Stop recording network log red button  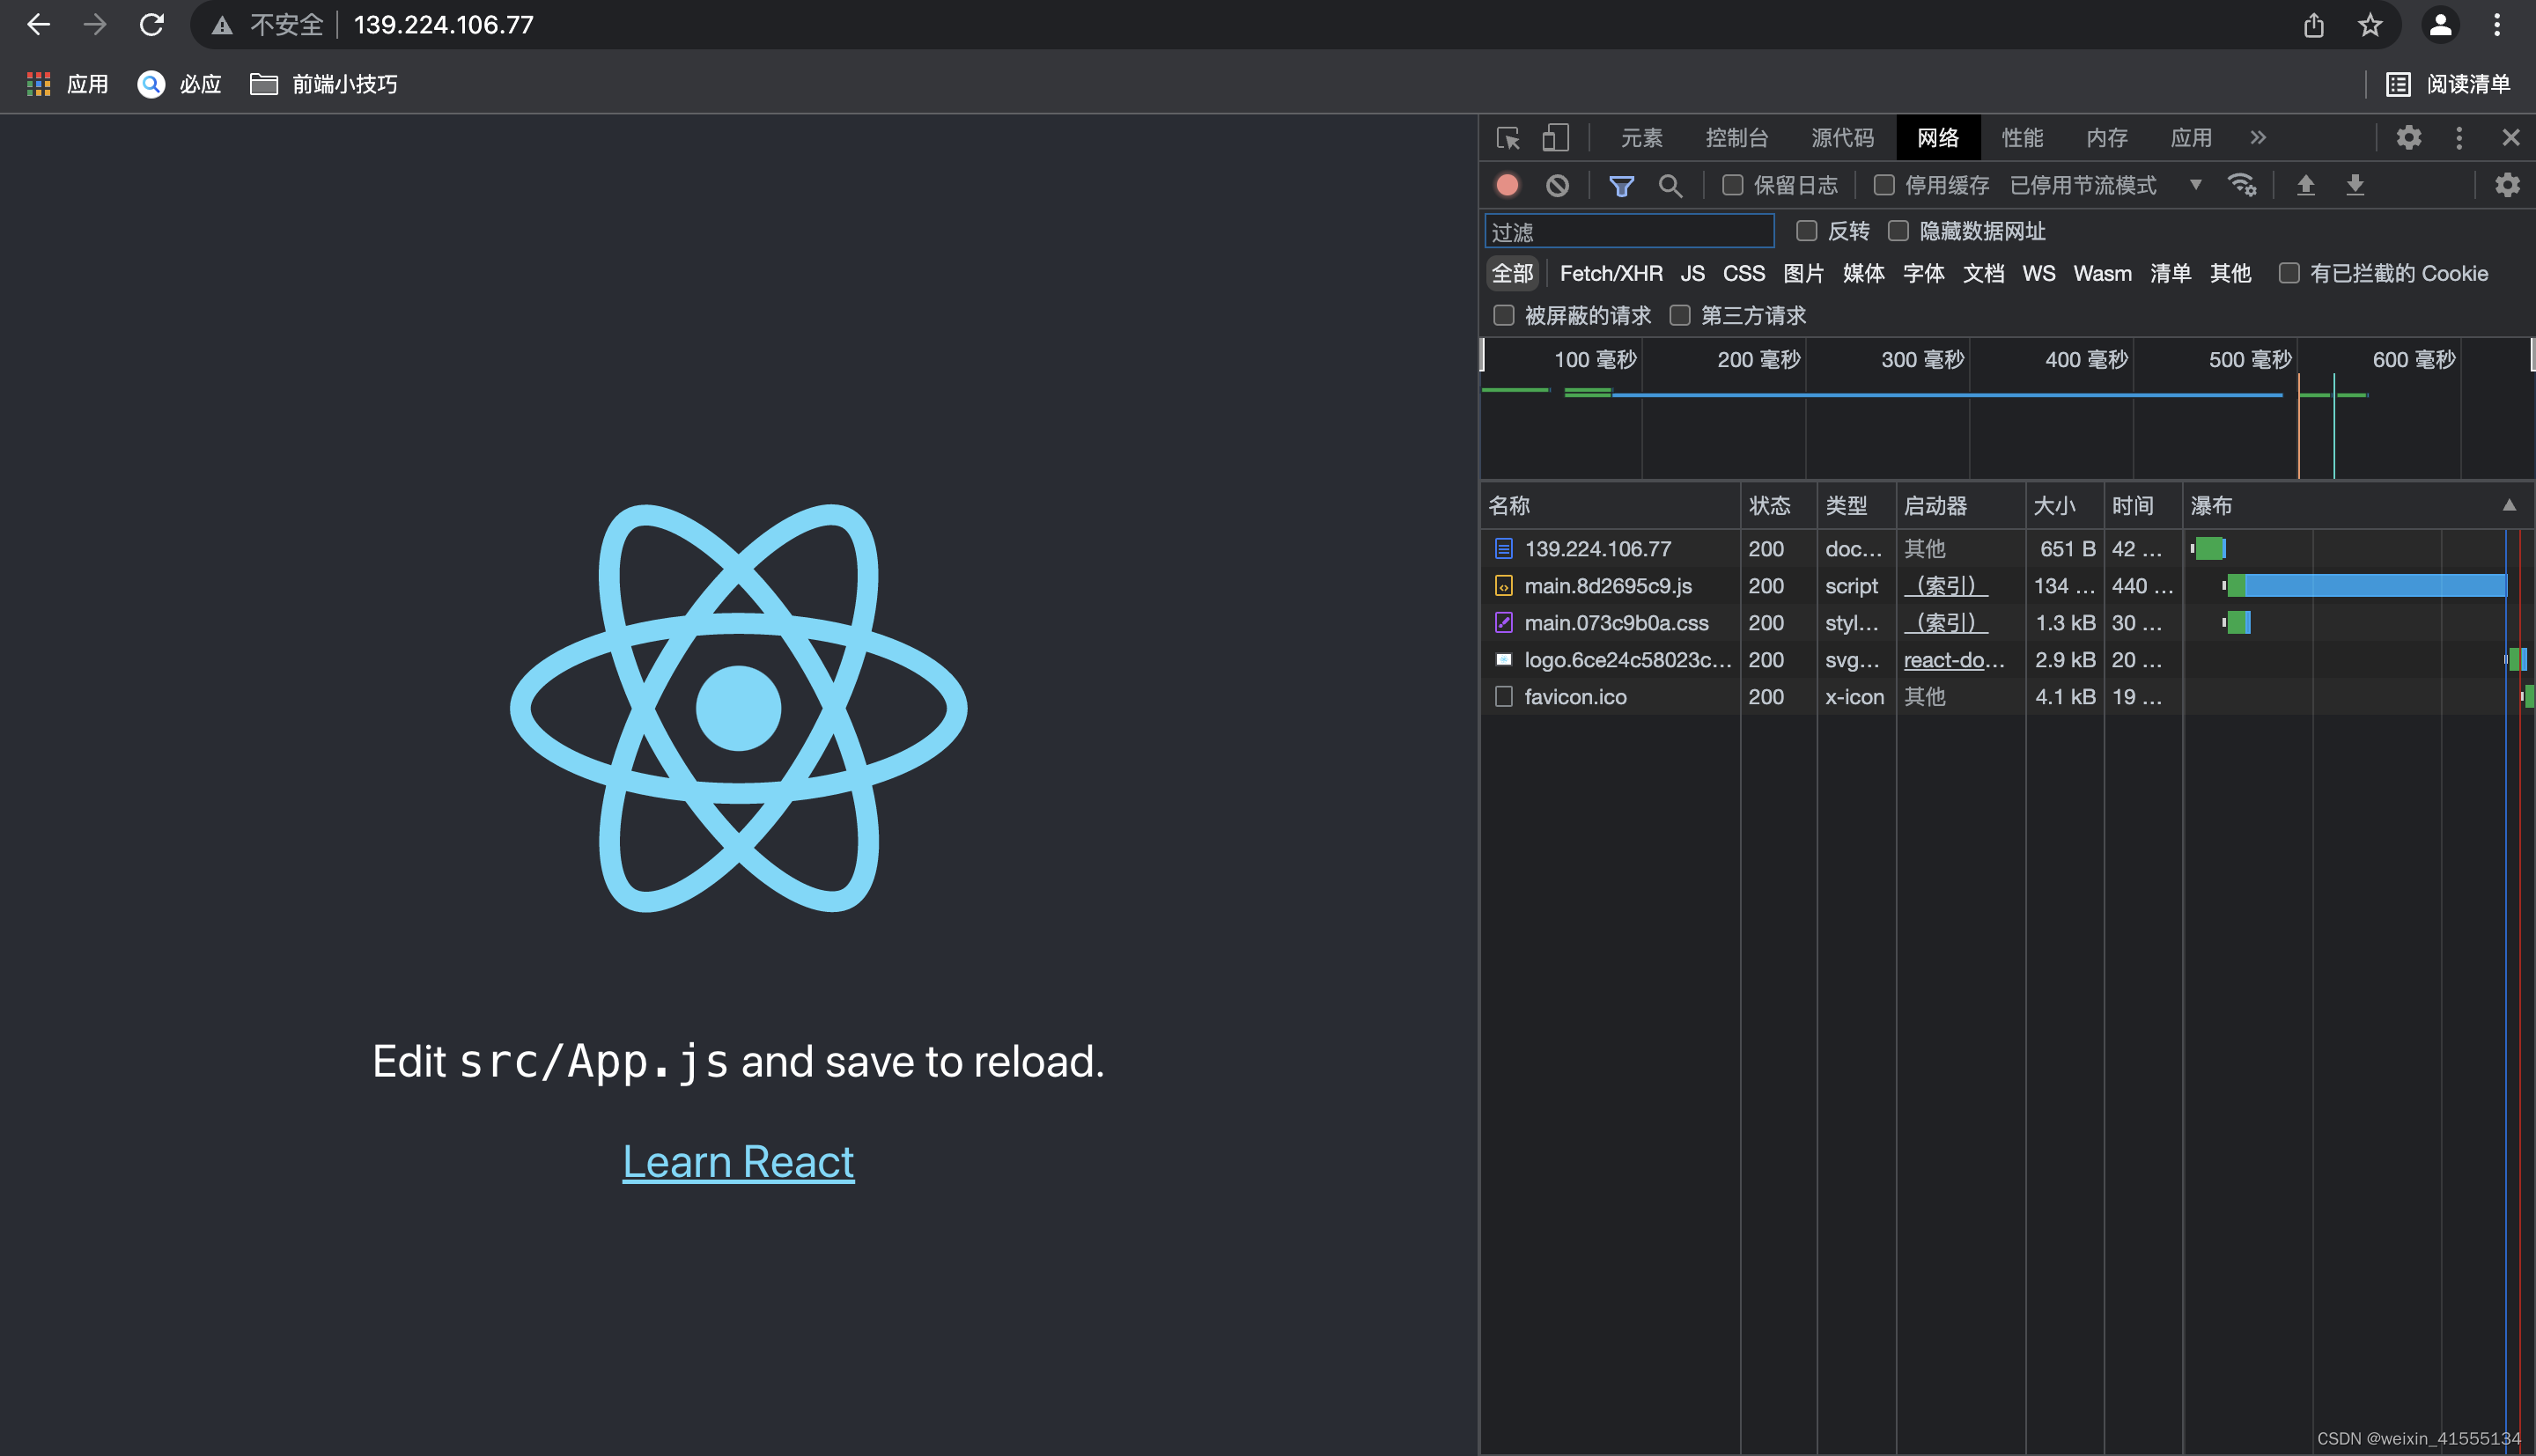click(1507, 185)
